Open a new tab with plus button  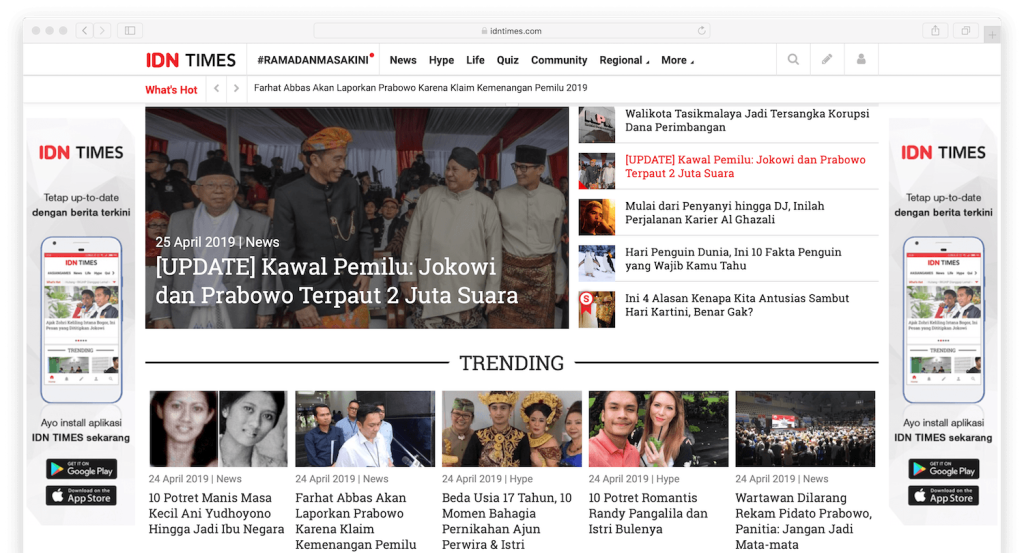click(x=992, y=35)
